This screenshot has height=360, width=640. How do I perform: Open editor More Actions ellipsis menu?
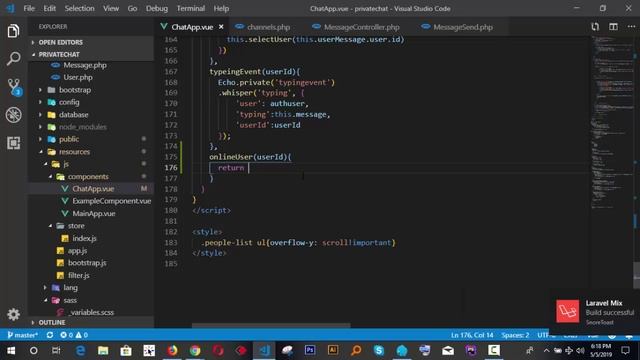pyautogui.click(x=631, y=27)
